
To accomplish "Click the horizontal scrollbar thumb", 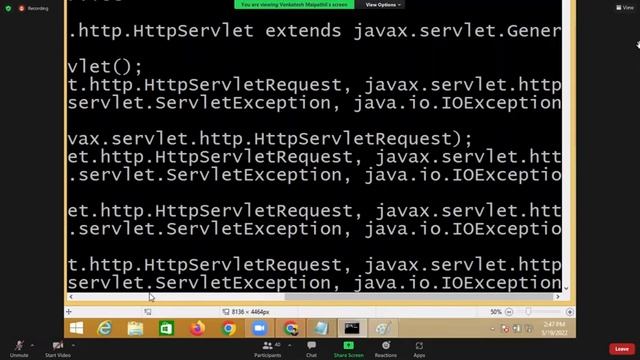I will [x=419, y=297].
